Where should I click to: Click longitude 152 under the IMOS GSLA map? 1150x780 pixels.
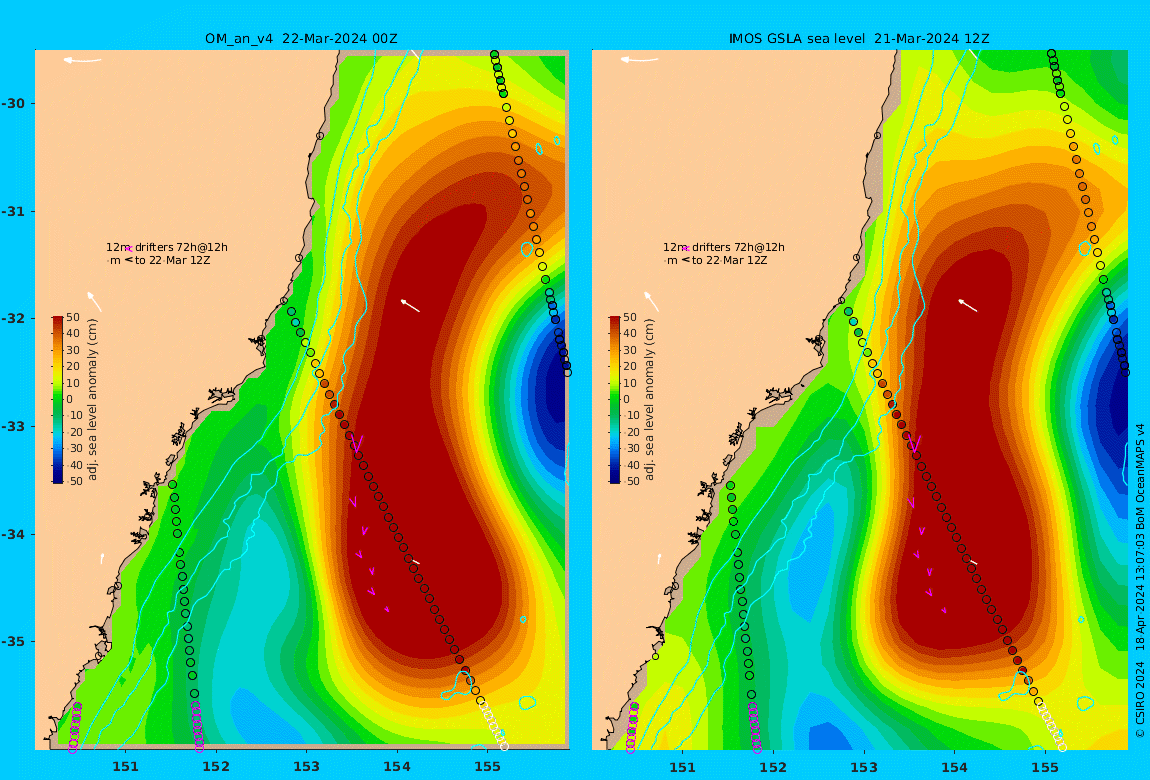click(773, 768)
